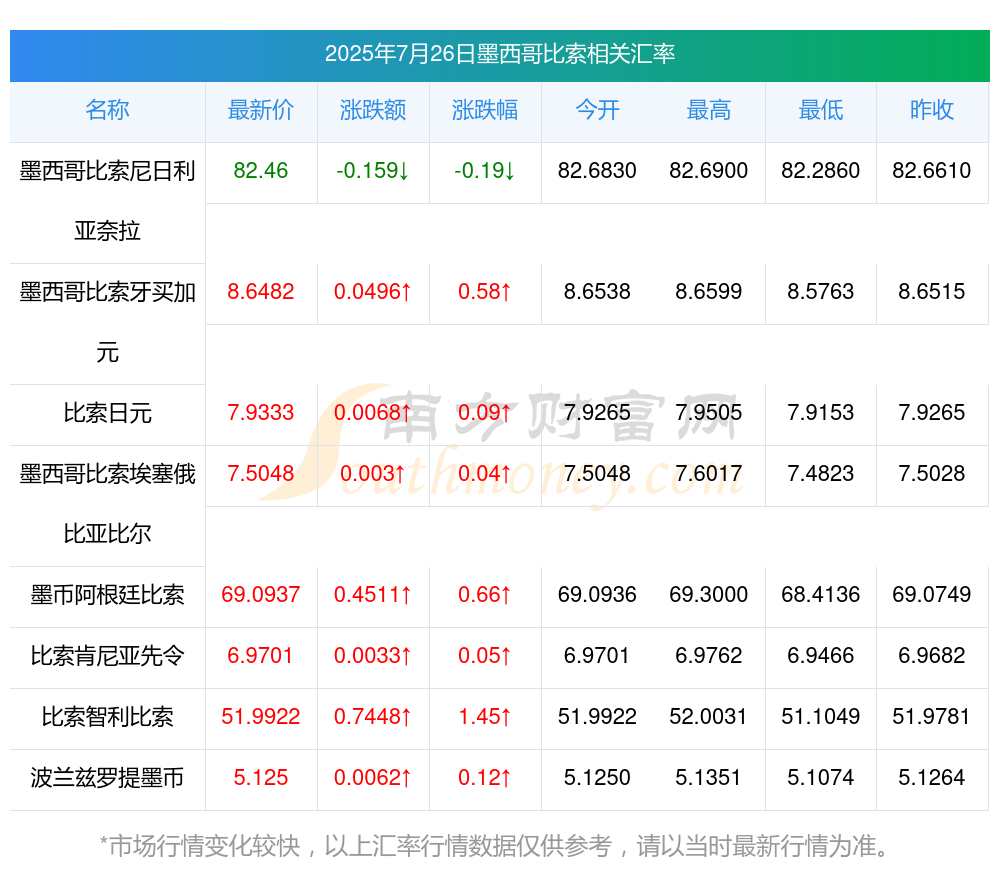Select the row name 墨西哥比索尼日利亚奈拉
Screen dimensions: 1000x877
pos(107,201)
